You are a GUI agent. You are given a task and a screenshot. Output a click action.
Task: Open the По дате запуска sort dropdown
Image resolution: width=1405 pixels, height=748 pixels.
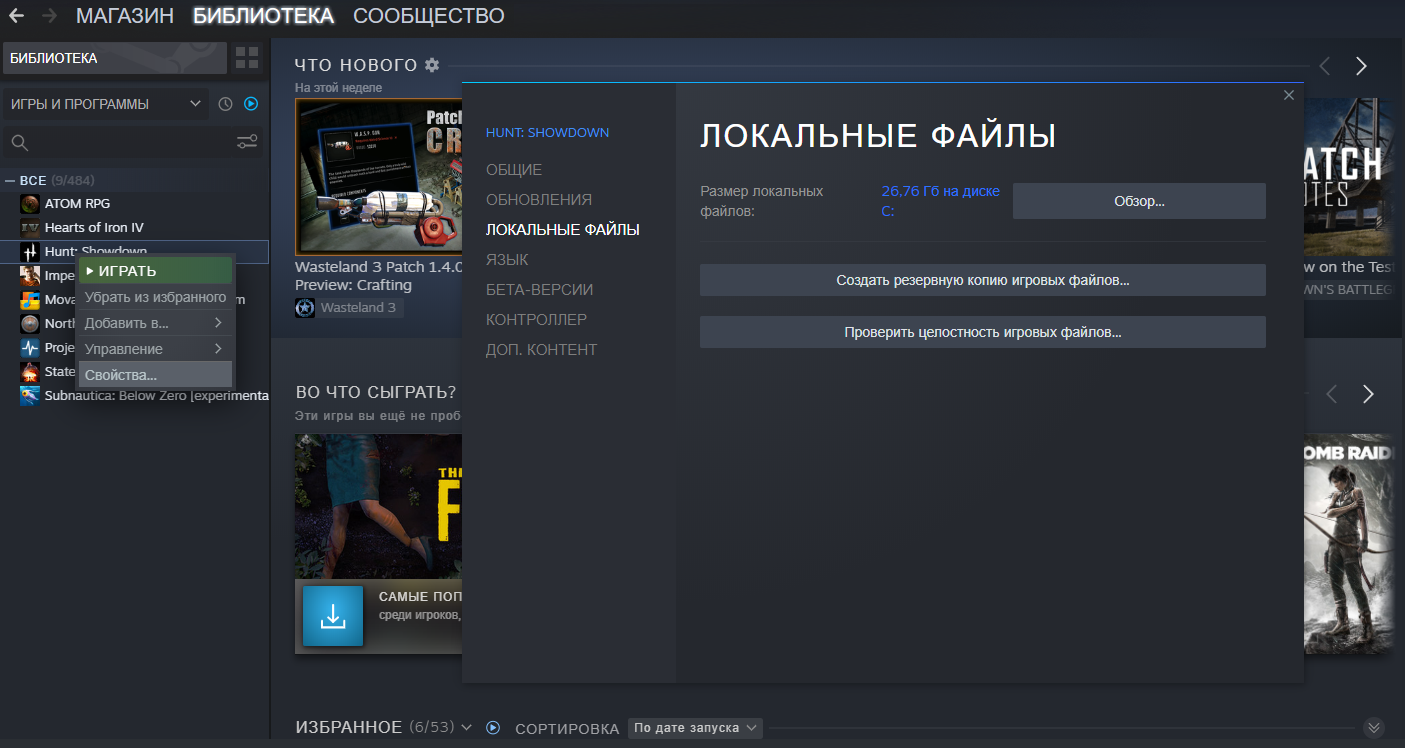tap(695, 728)
